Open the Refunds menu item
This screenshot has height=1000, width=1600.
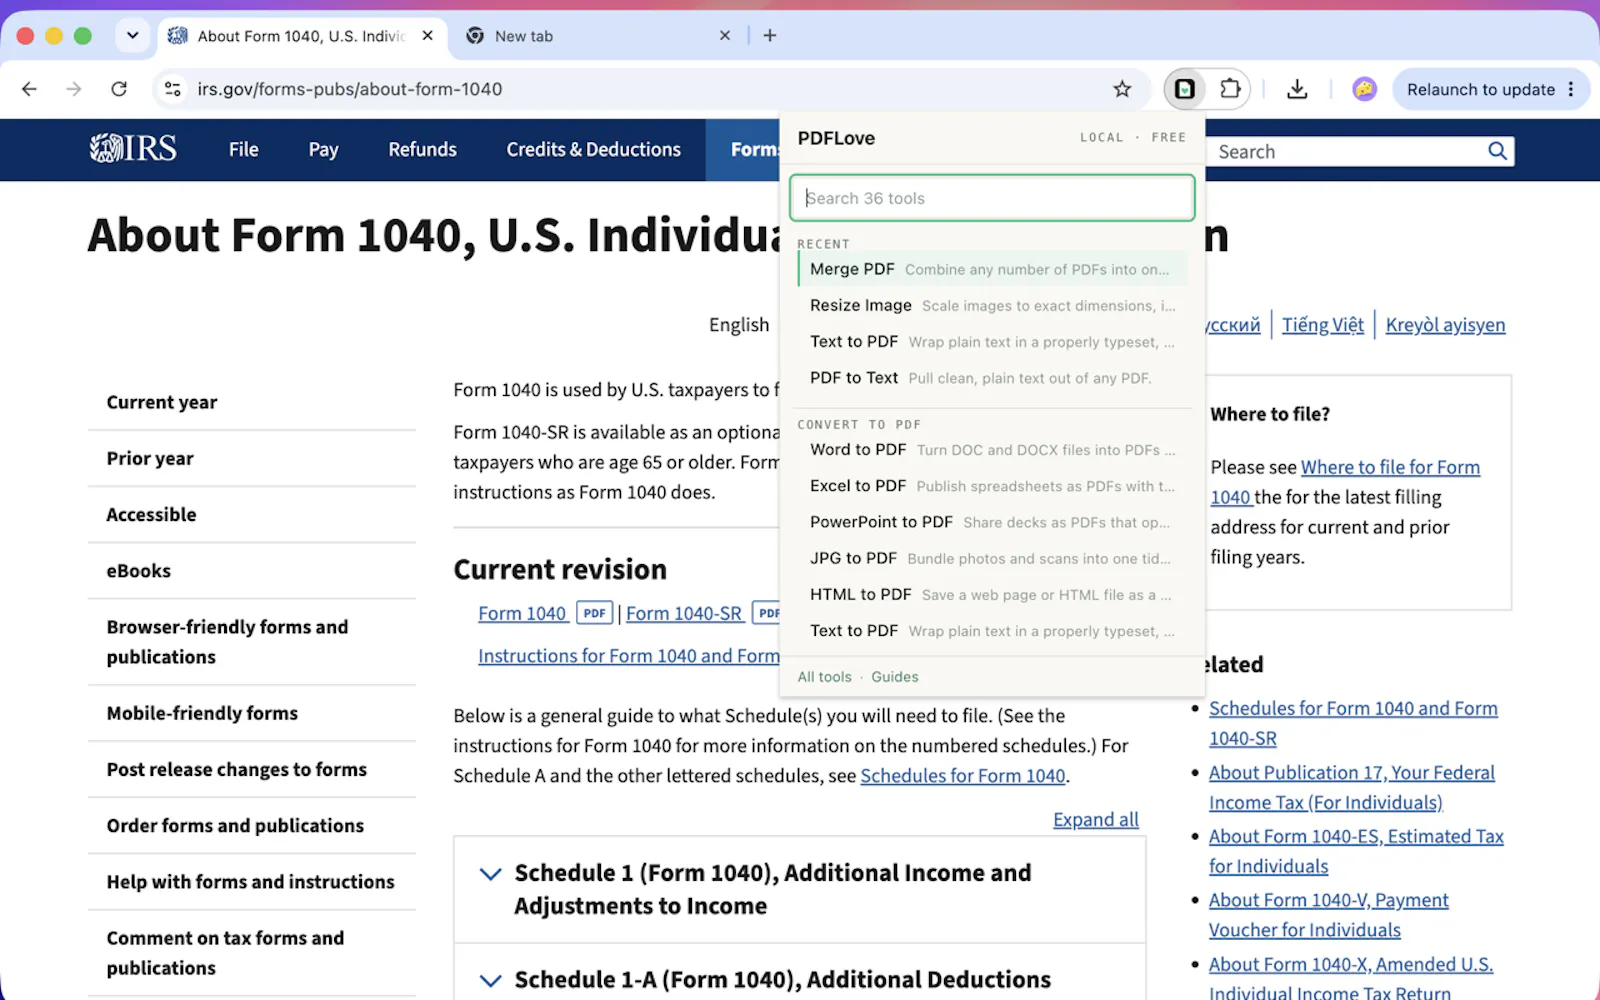coord(422,150)
